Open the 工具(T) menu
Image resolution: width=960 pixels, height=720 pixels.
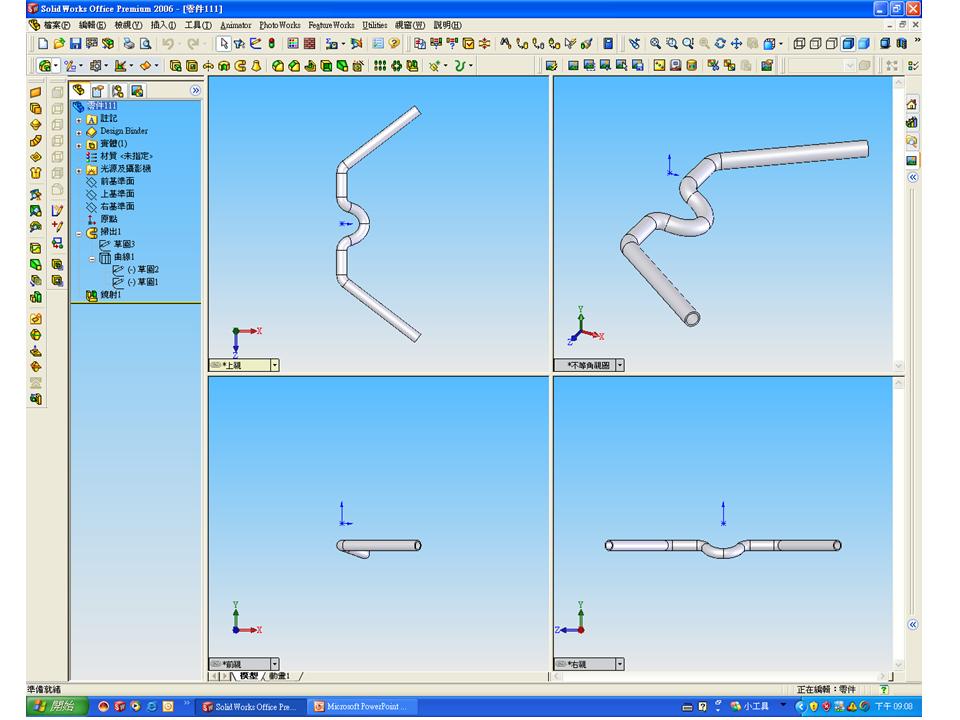(x=198, y=25)
